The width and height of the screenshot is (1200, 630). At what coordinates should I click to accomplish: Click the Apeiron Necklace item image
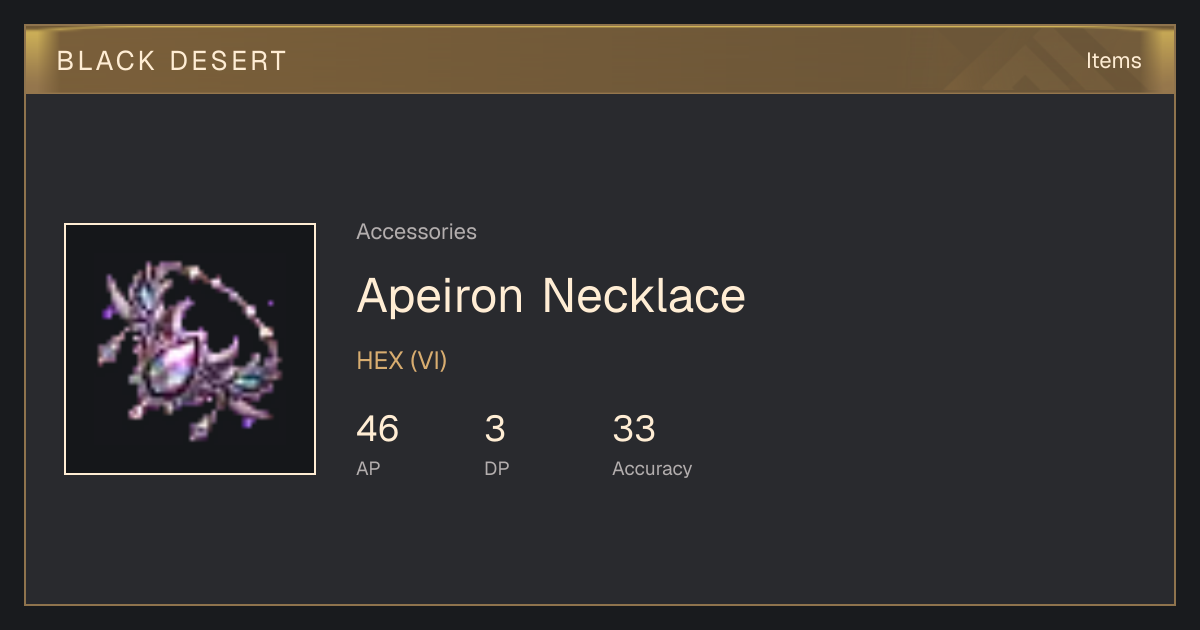[x=190, y=349]
